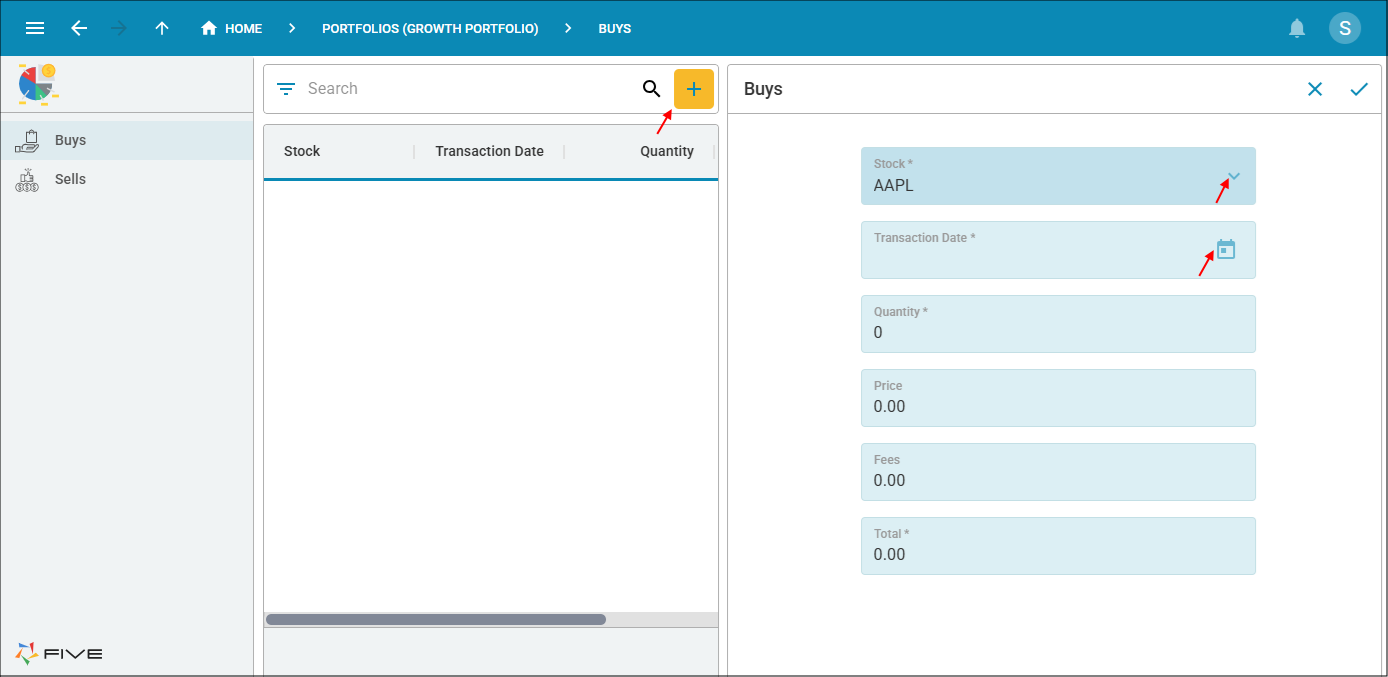The image size is (1388, 677).
Task: Open the filter list icon
Action: pyautogui.click(x=286, y=89)
